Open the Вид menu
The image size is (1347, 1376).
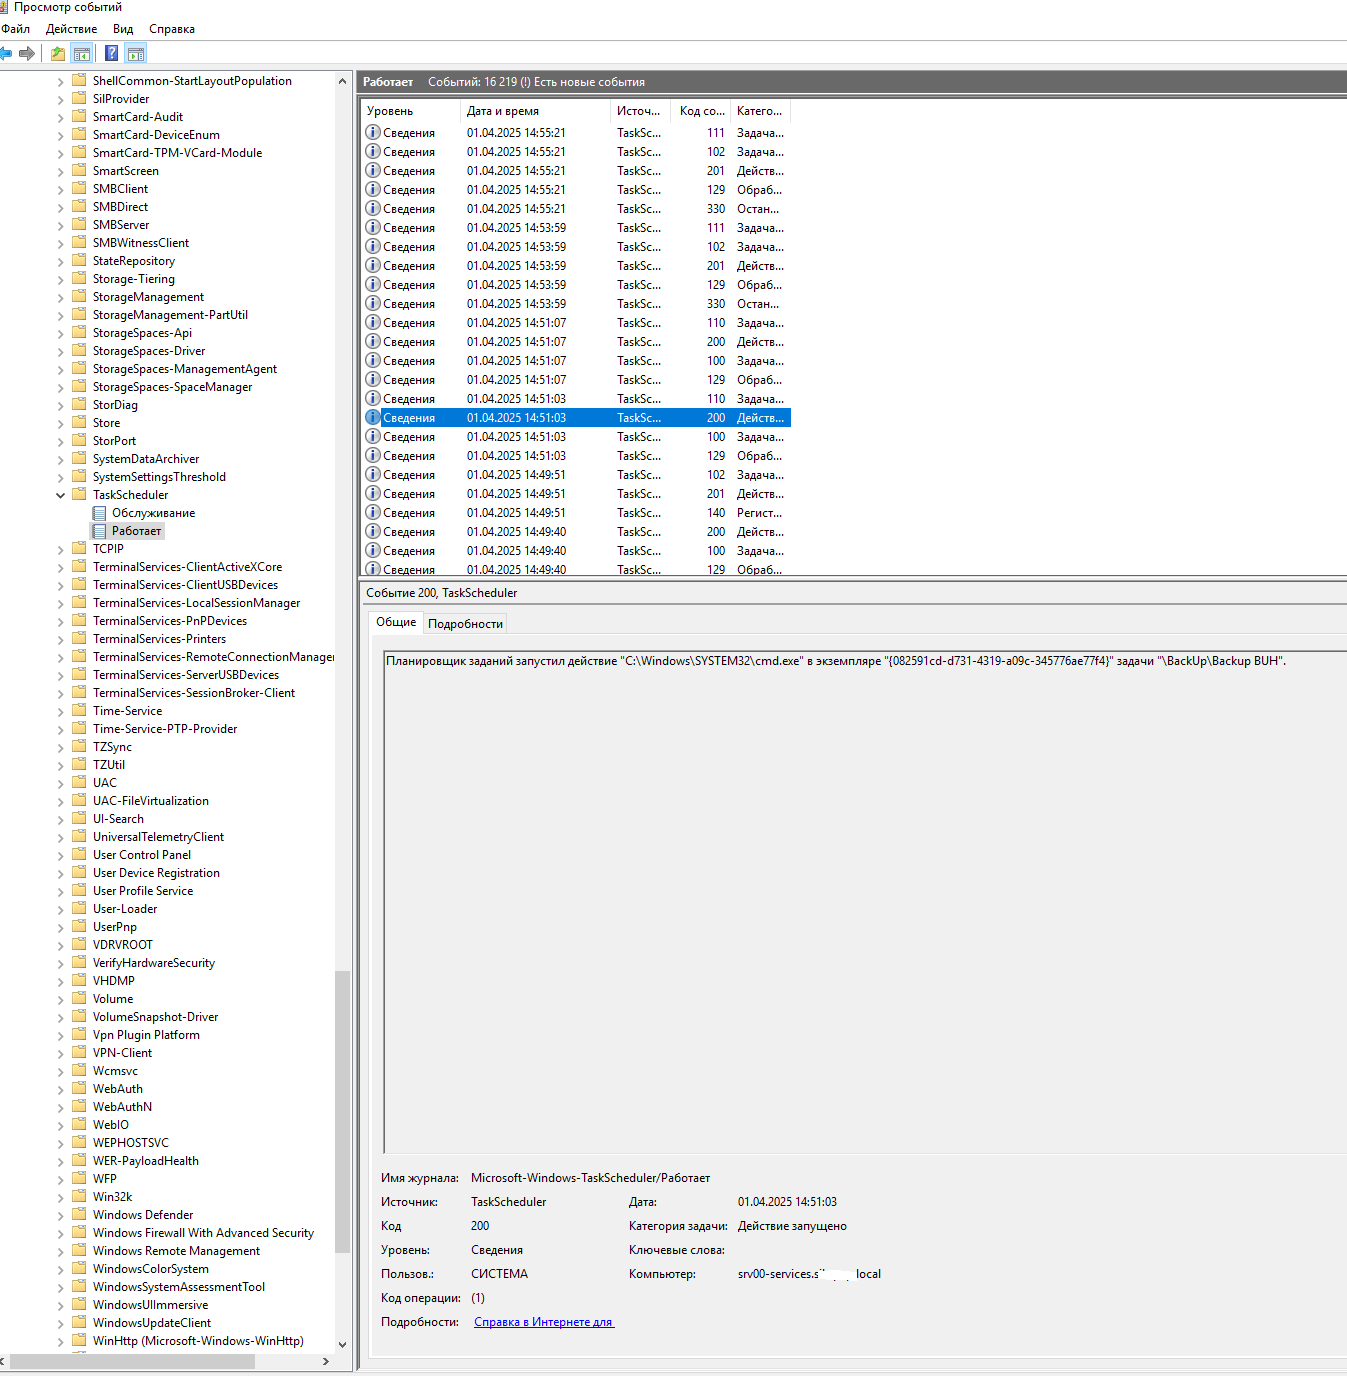(123, 29)
